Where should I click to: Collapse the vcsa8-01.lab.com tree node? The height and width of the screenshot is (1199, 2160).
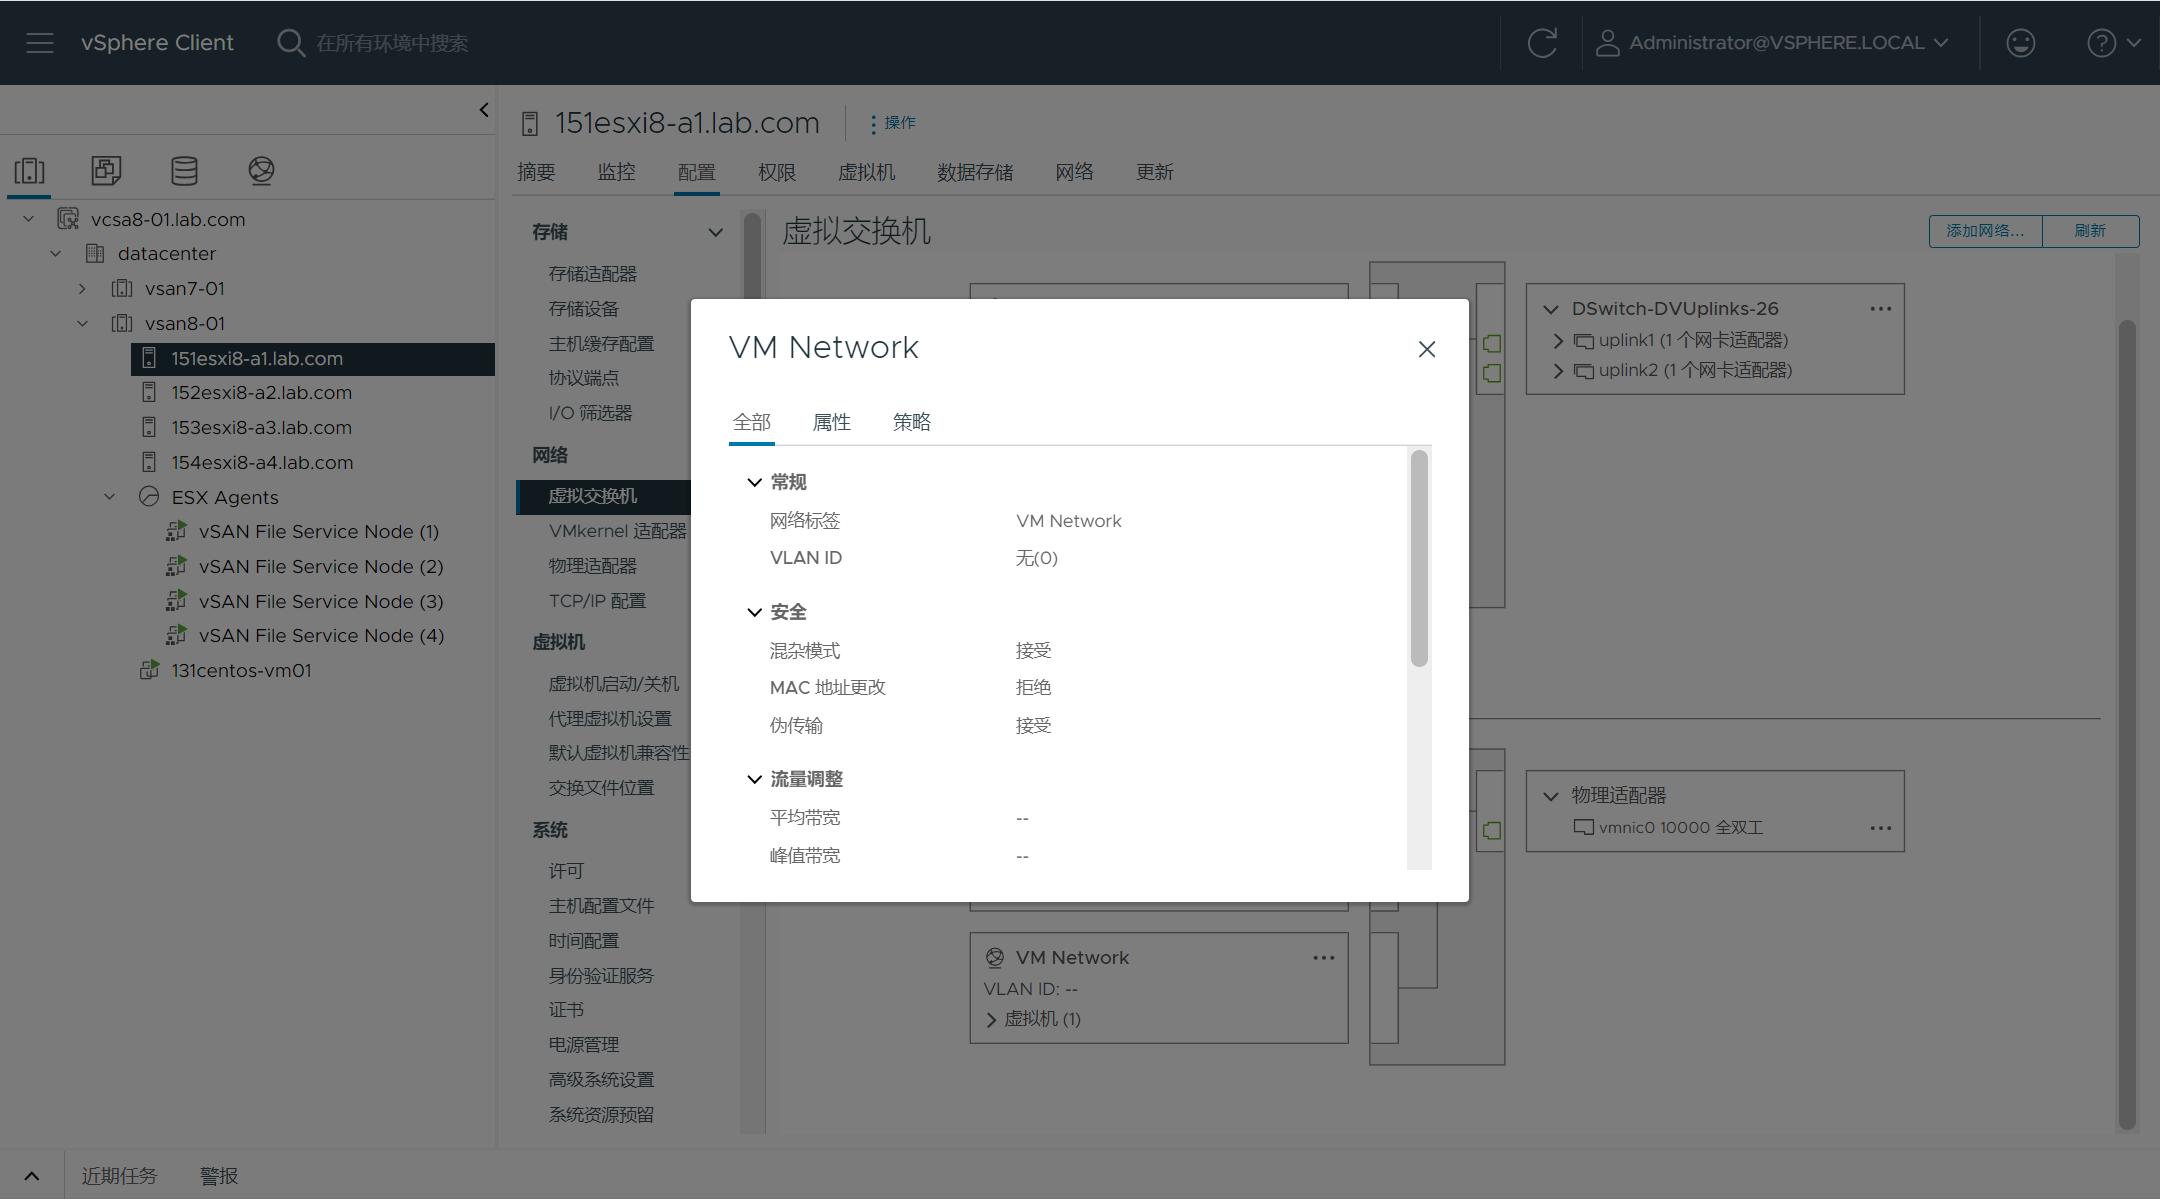(x=29, y=219)
